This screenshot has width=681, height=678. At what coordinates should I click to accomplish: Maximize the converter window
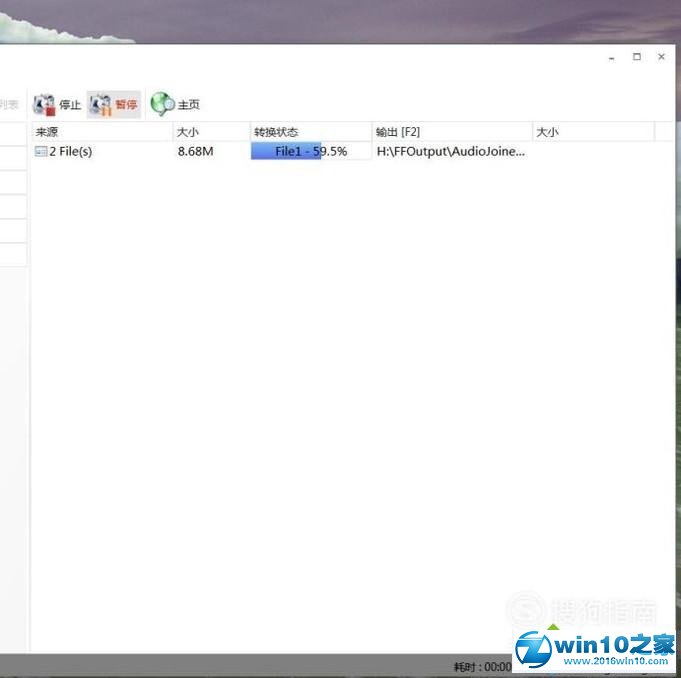coord(636,58)
